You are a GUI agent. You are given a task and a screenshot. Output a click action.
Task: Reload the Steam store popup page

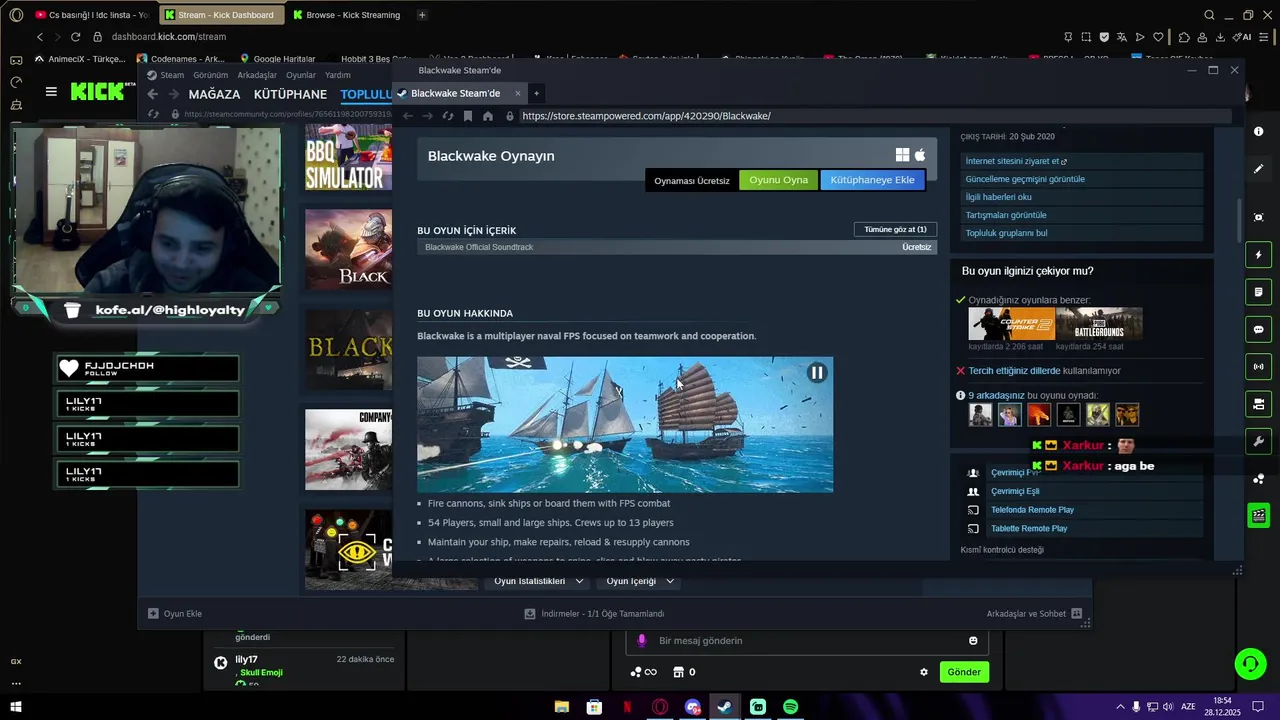click(447, 116)
